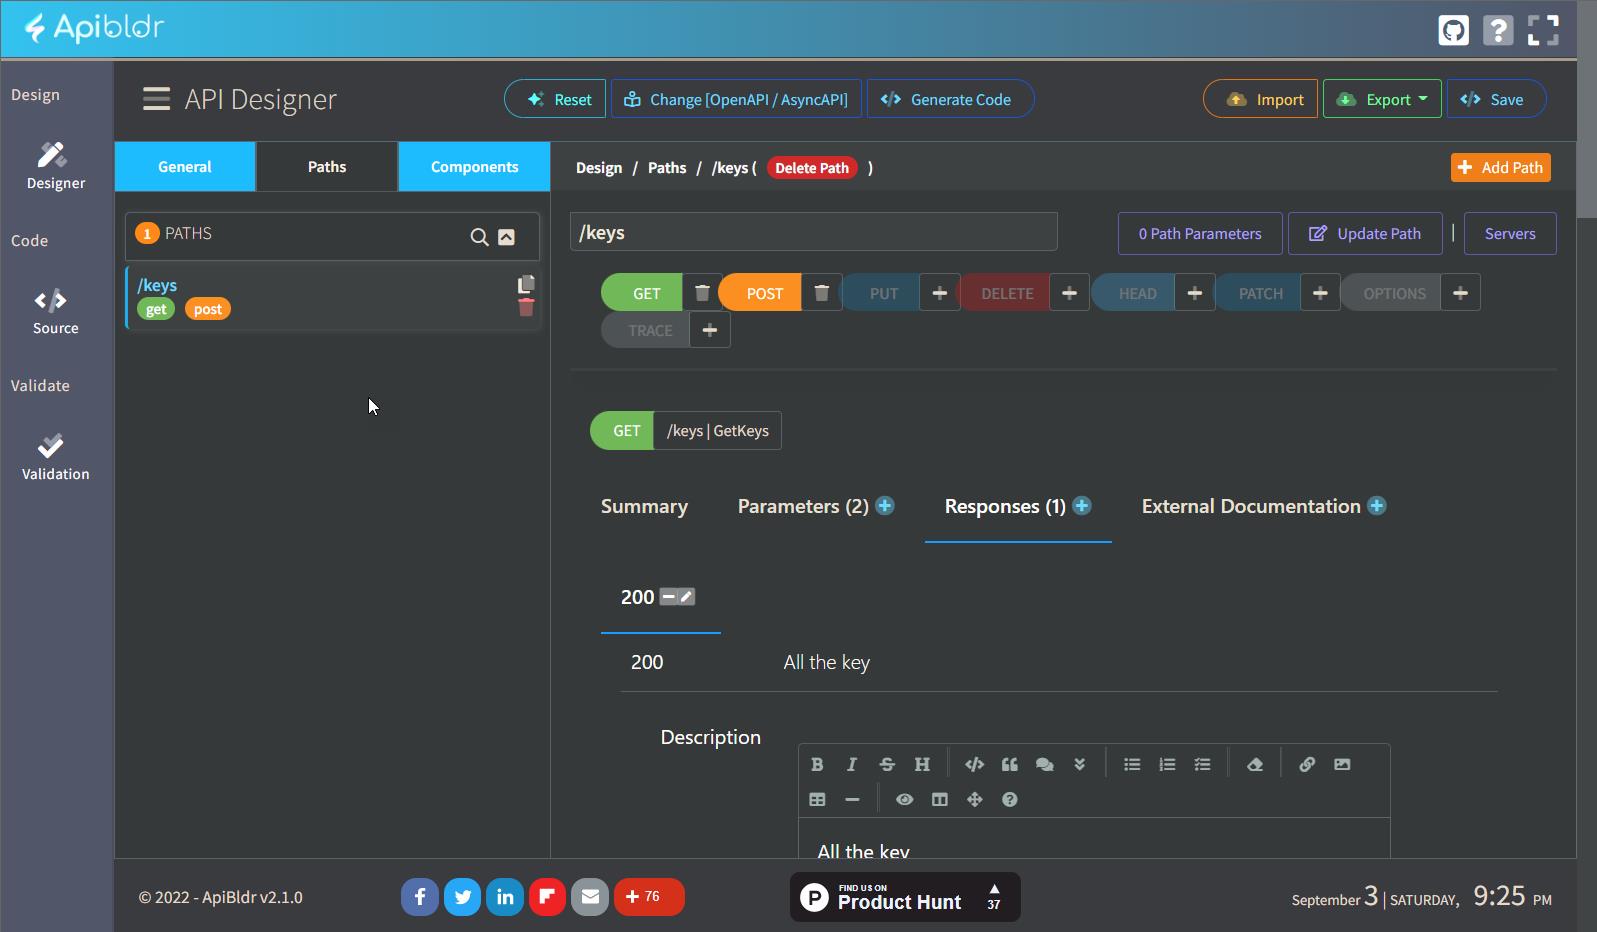Open the Export dropdown

point(1382,99)
